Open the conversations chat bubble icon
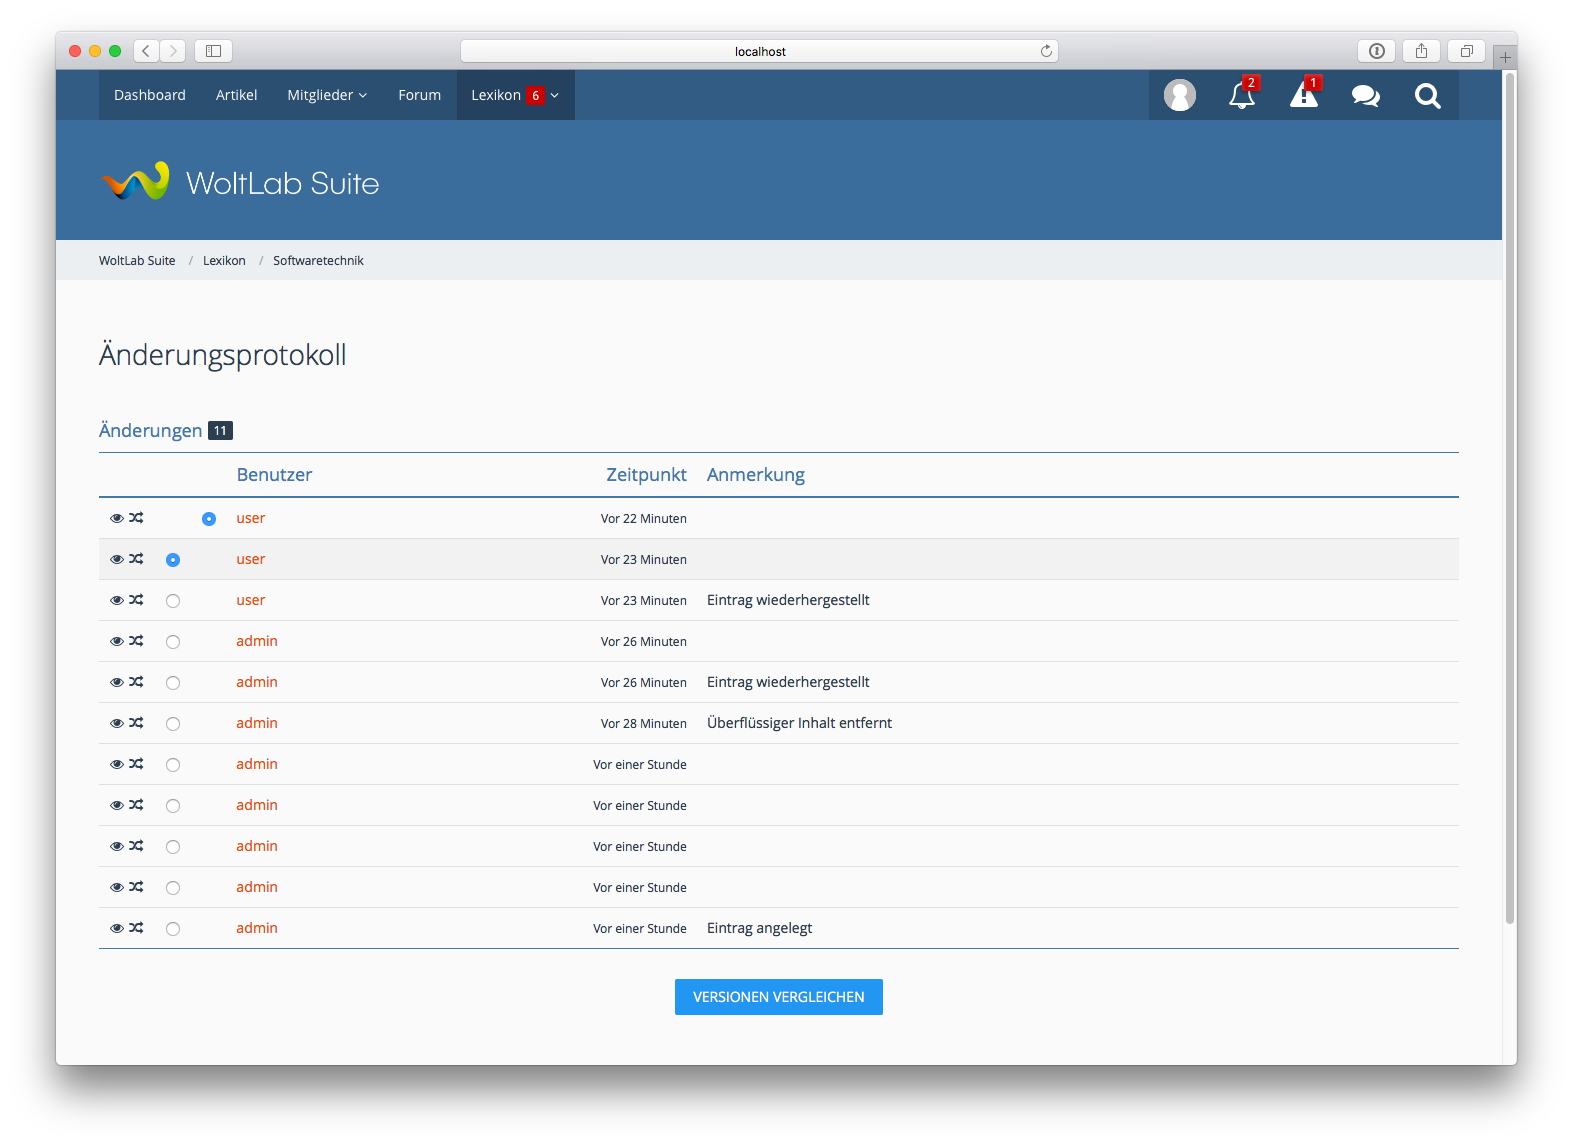1573x1145 pixels. point(1365,96)
